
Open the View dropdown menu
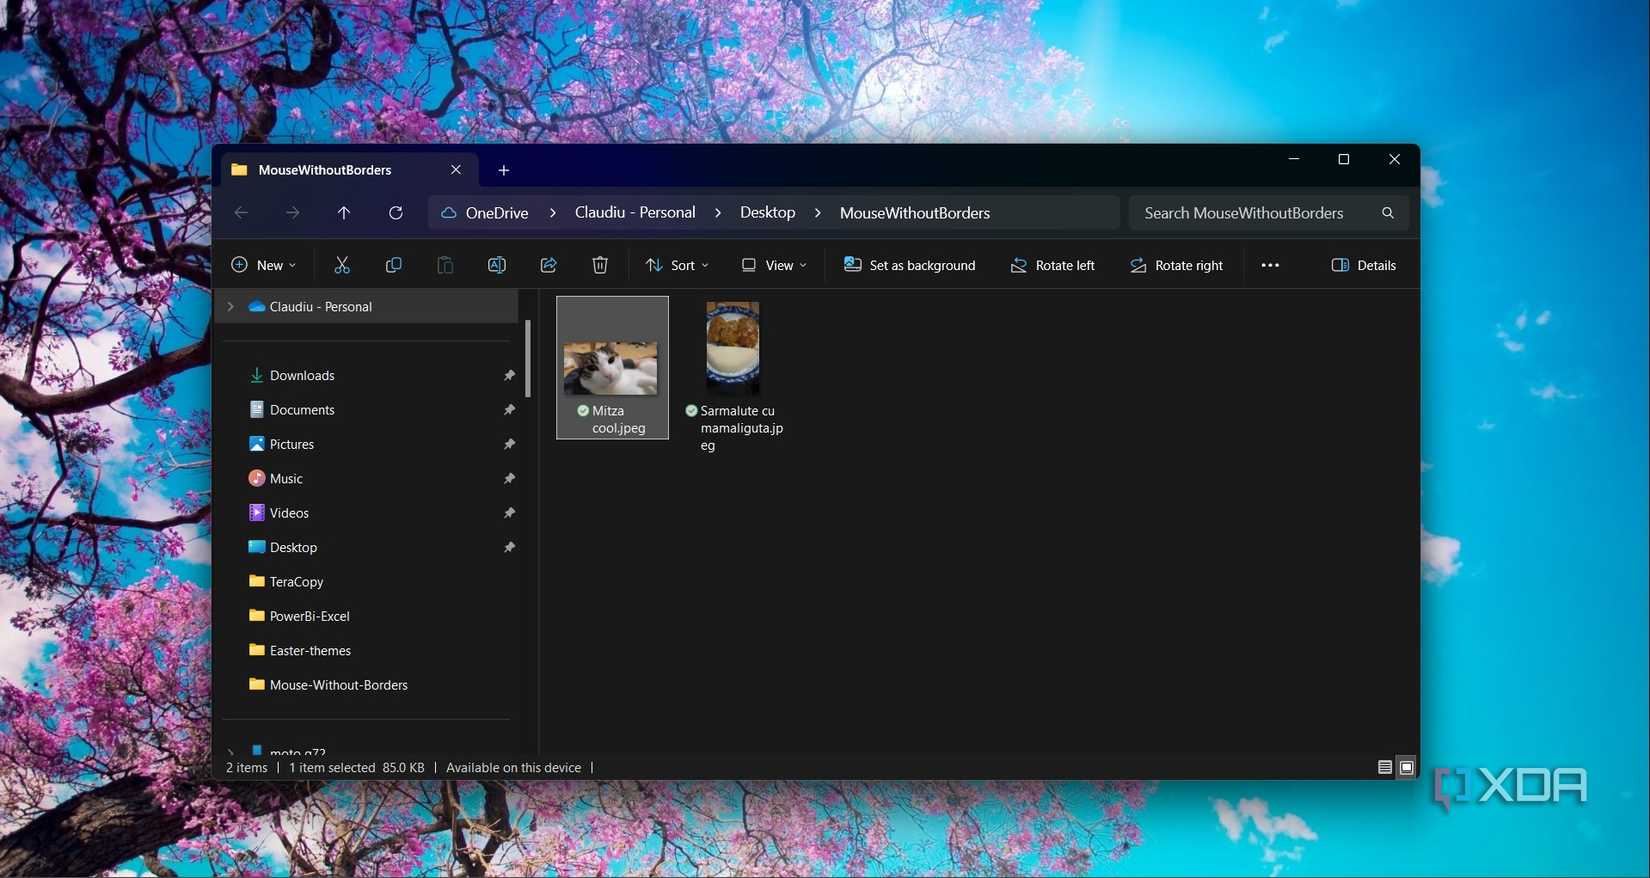point(774,265)
